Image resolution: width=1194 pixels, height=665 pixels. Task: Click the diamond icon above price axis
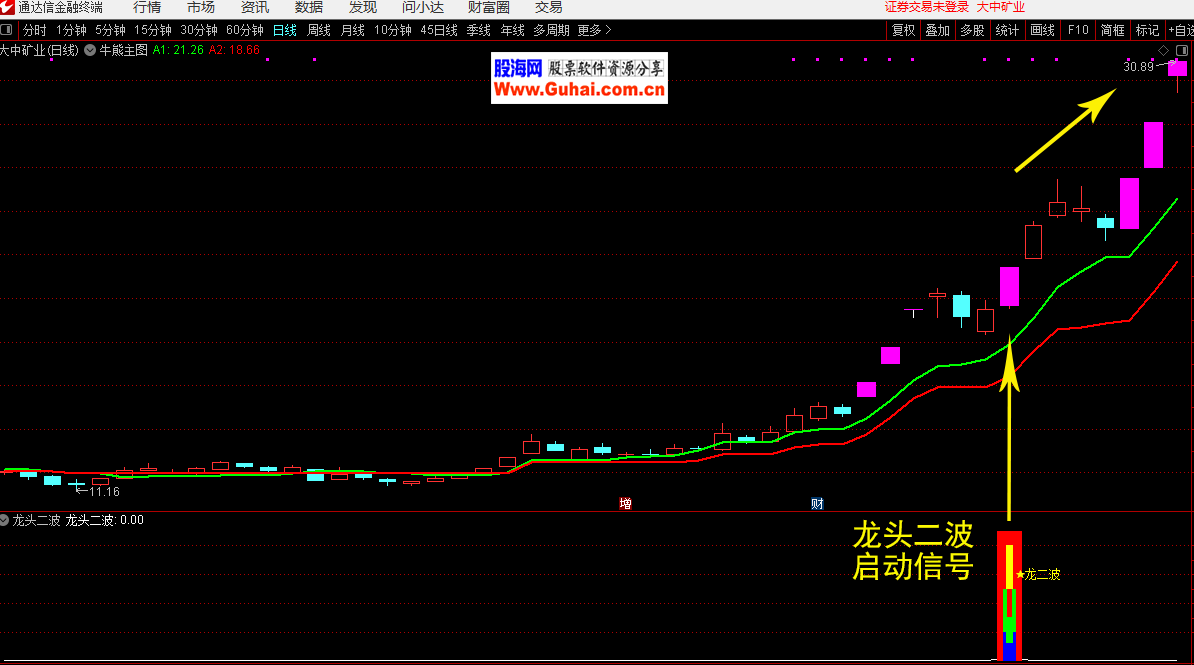pyautogui.click(x=1164, y=50)
